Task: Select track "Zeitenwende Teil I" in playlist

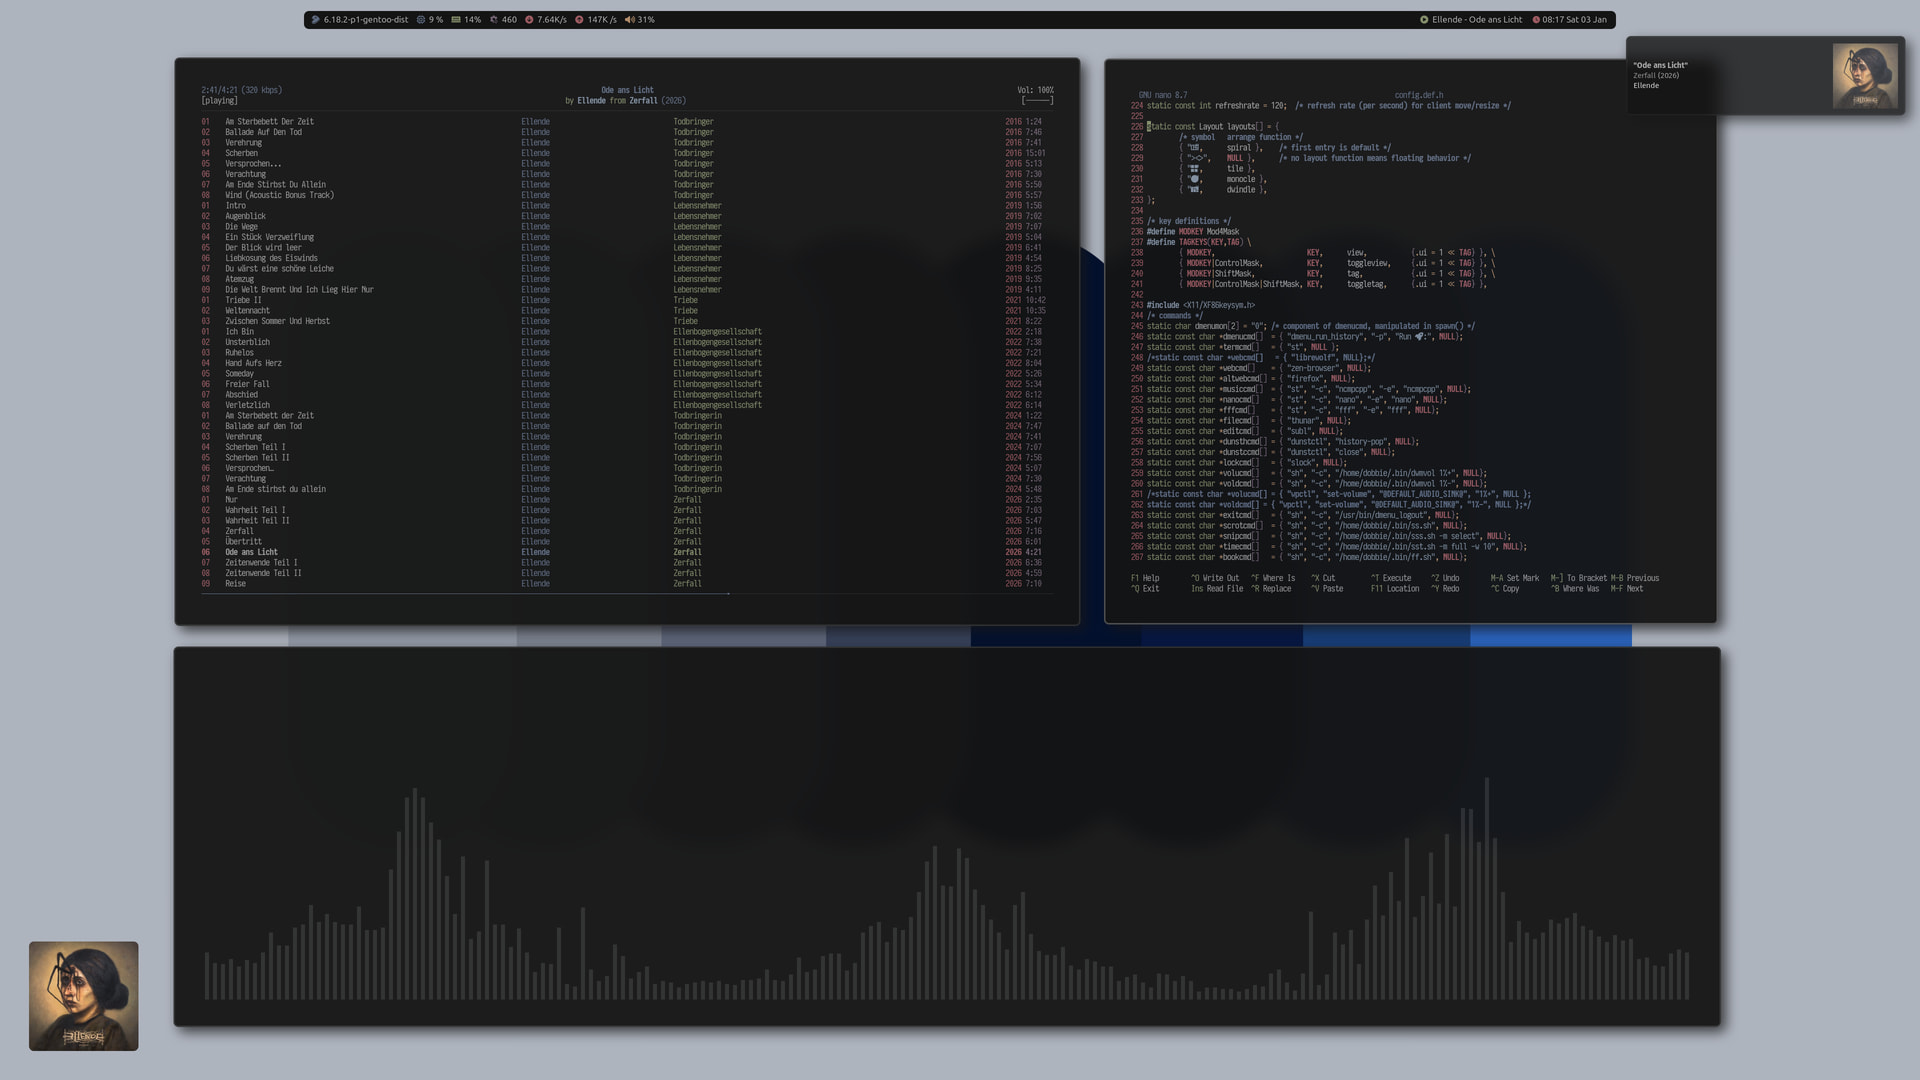Action: (261, 563)
